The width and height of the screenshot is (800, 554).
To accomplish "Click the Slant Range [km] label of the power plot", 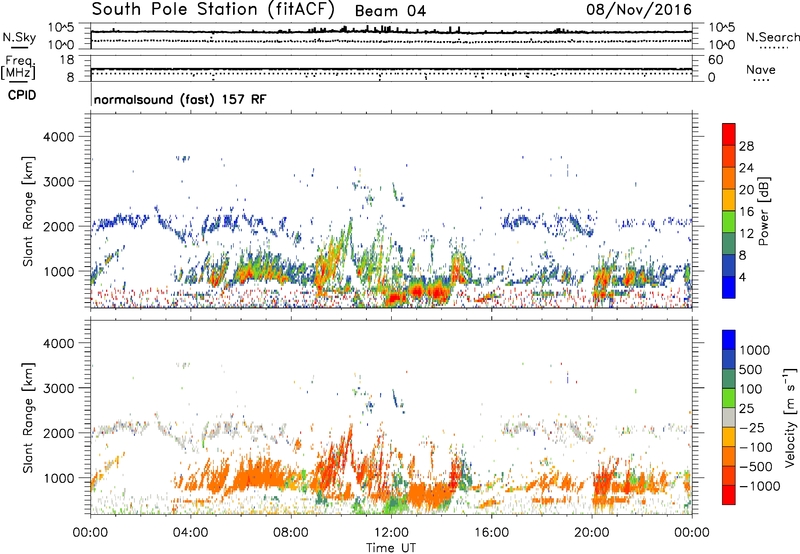I will coord(28,211).
